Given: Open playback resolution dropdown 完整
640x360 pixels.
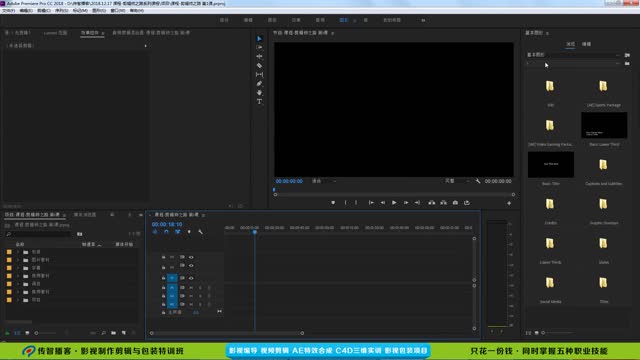Looking at the screenshot, I should click(x=457, y=181).
